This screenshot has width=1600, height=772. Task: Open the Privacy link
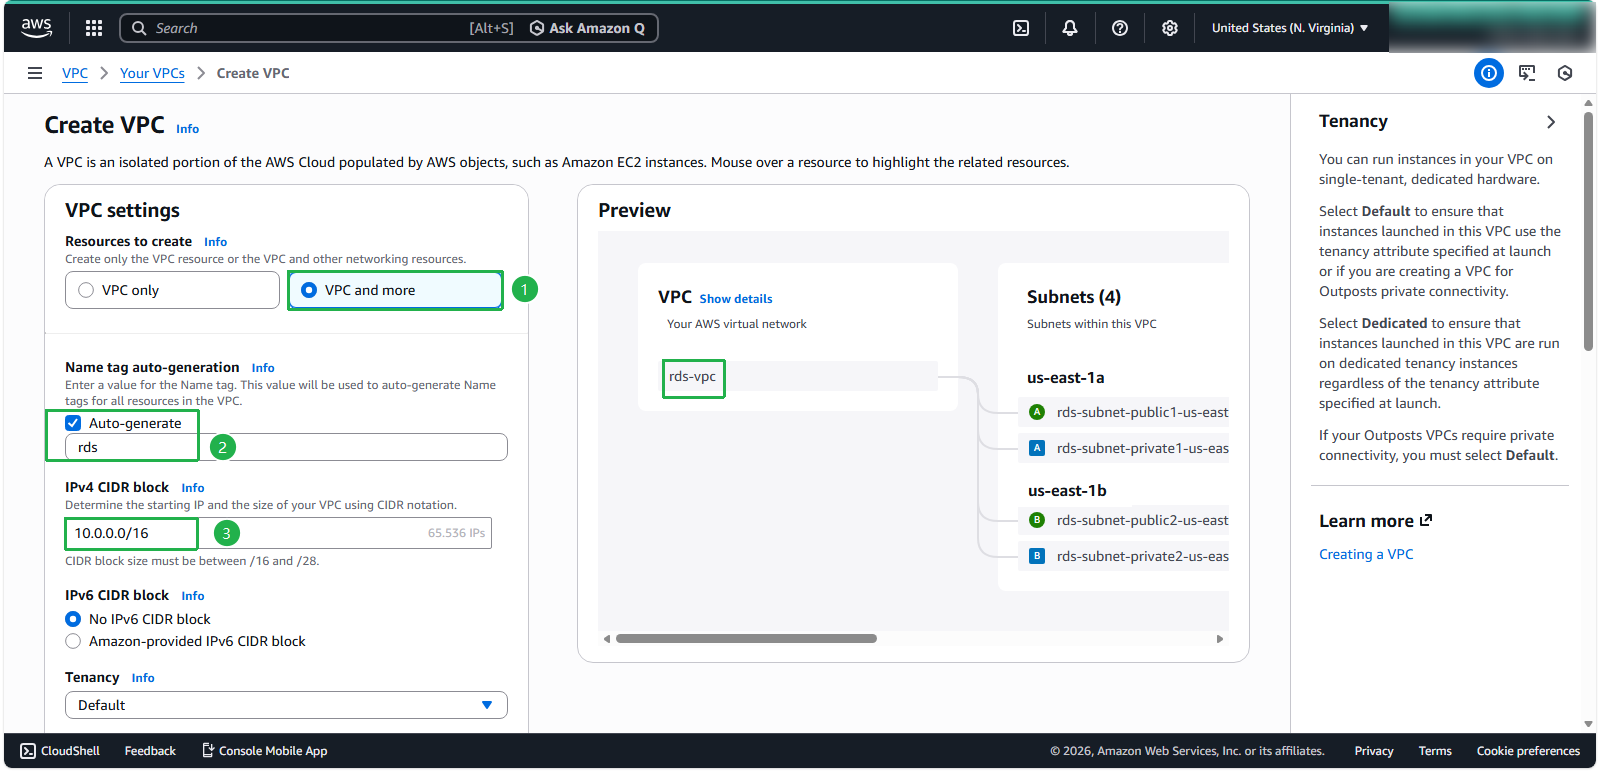[x=1374, y=751]
